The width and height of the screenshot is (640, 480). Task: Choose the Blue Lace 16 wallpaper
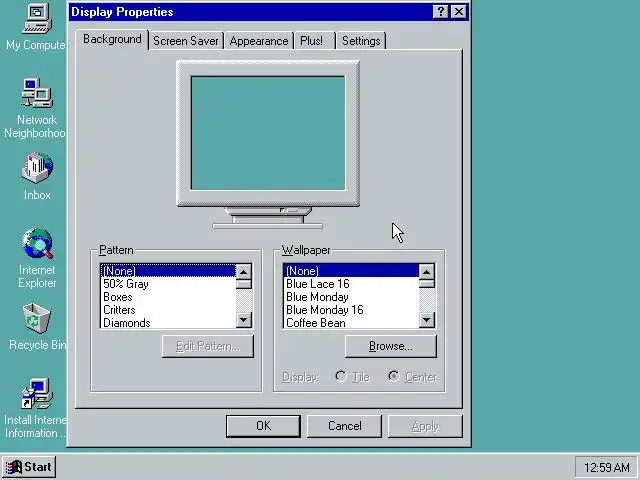tap(351, 284)
